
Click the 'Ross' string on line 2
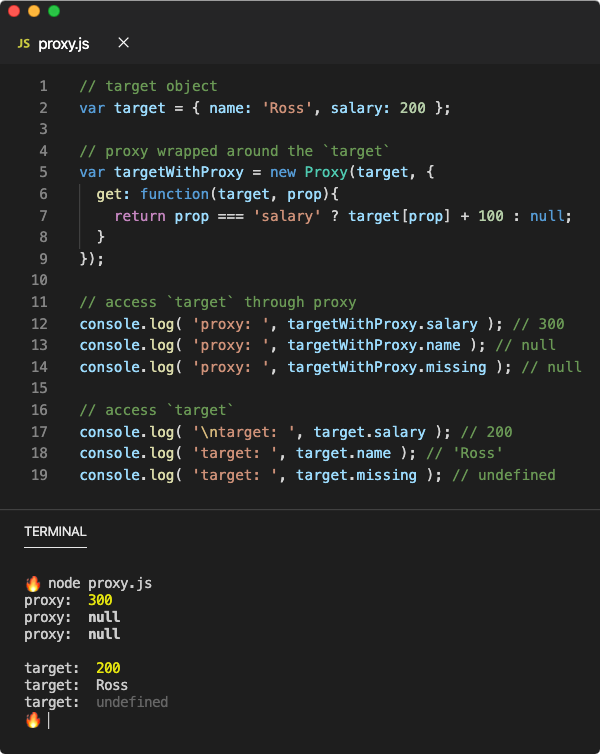coord(287,108)
